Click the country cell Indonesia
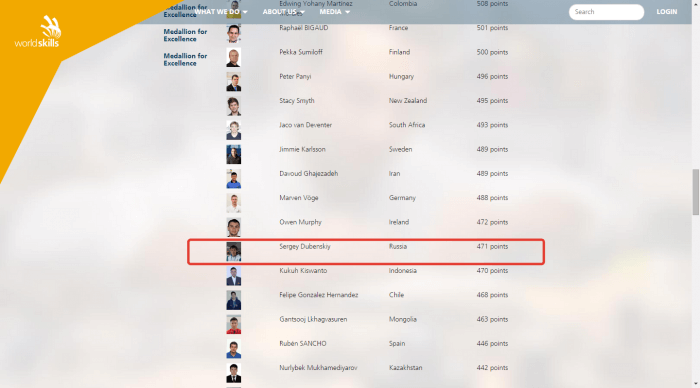The height and width of the screenshot is (388, 700). (x=403, y=271)
